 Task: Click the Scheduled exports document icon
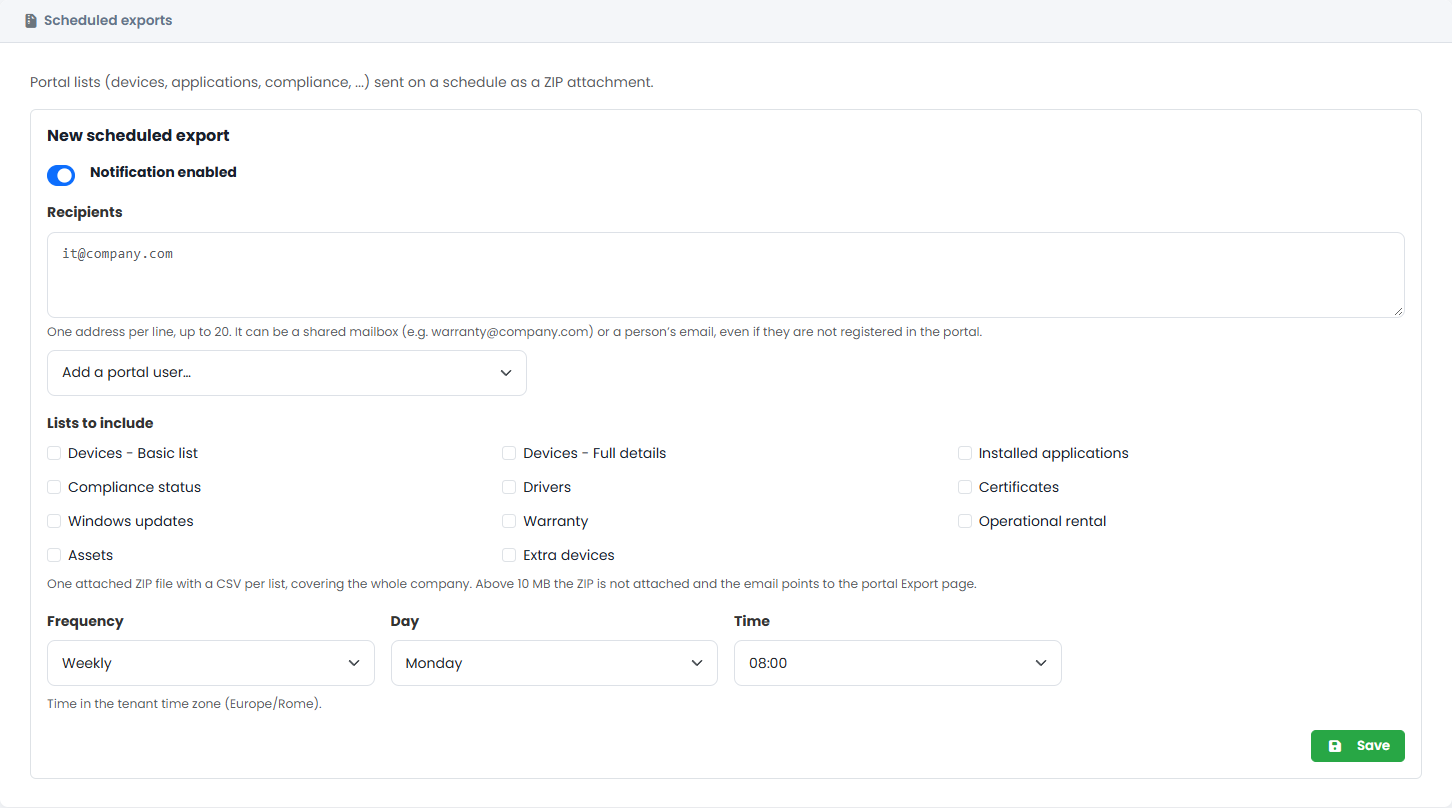pos(31,21)
